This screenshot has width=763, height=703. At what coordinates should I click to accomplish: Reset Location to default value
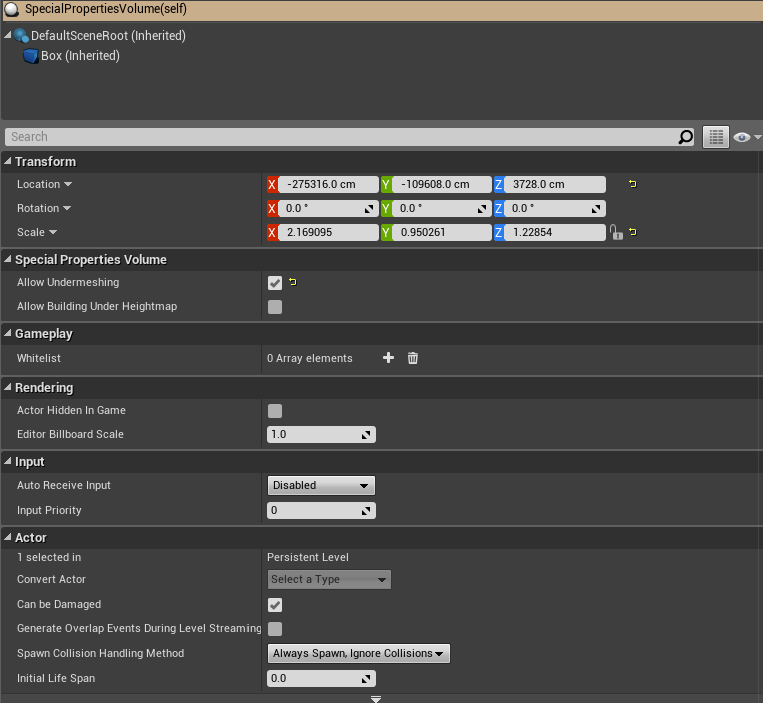pyautogui.click(x=632, y=184)
